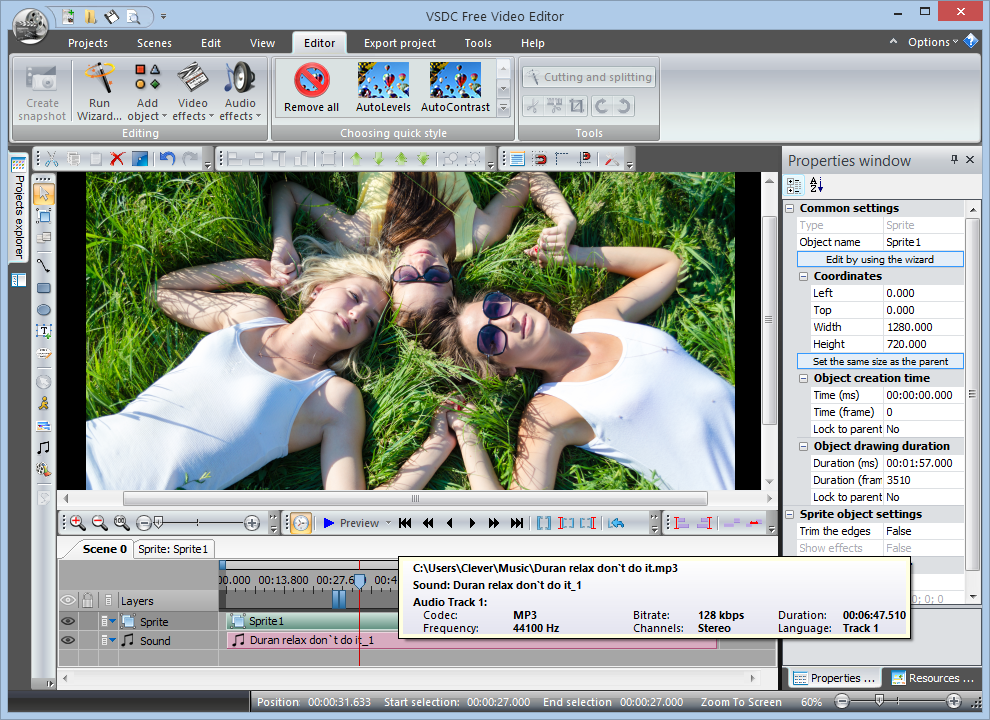Toggle visibility of the Sound layer
This screenshot has height=720, width=990.
pos(68,640)
